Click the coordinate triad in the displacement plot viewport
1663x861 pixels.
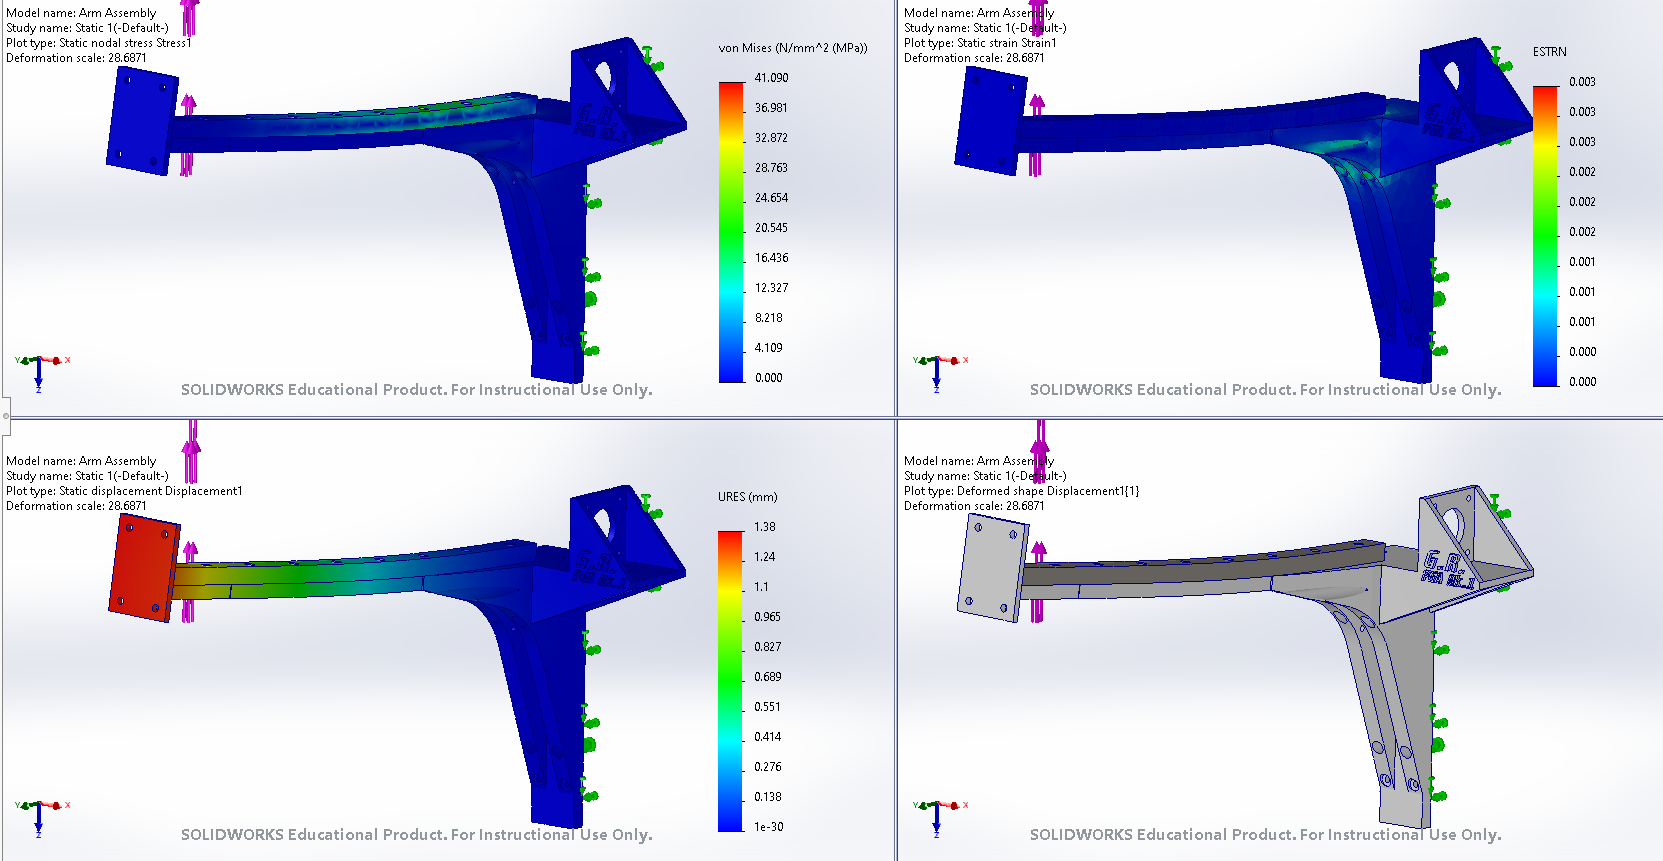coord(40,815)
